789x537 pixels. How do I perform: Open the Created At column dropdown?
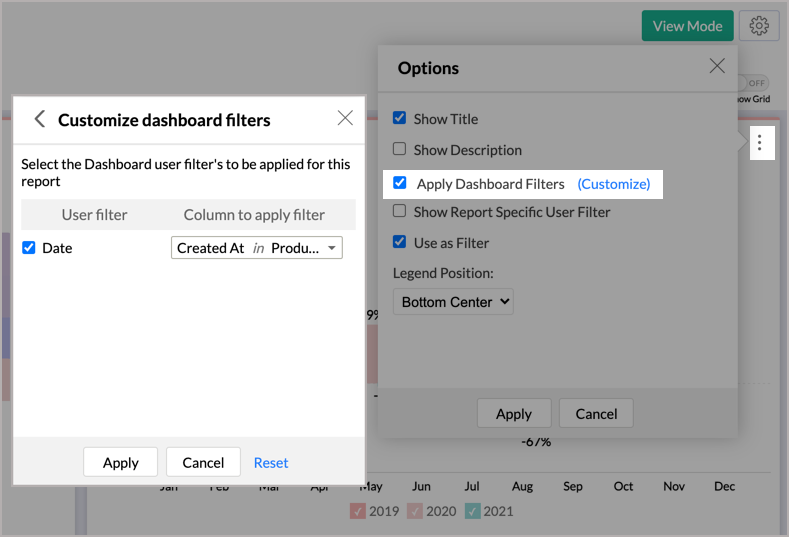point(257,248)
